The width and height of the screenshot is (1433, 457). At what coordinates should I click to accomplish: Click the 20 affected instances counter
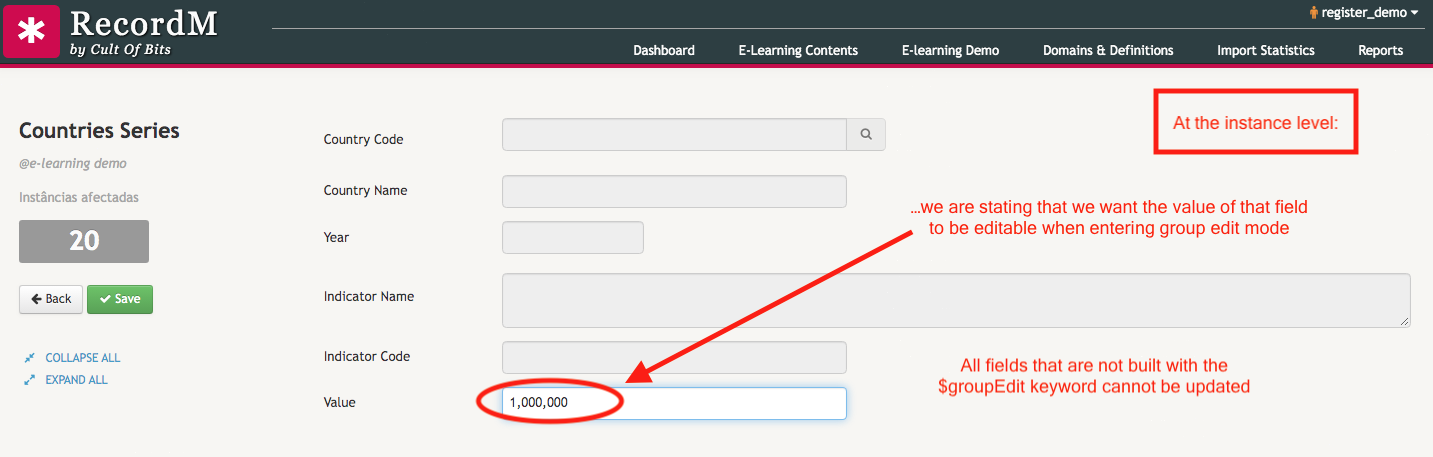pos(84,241)
